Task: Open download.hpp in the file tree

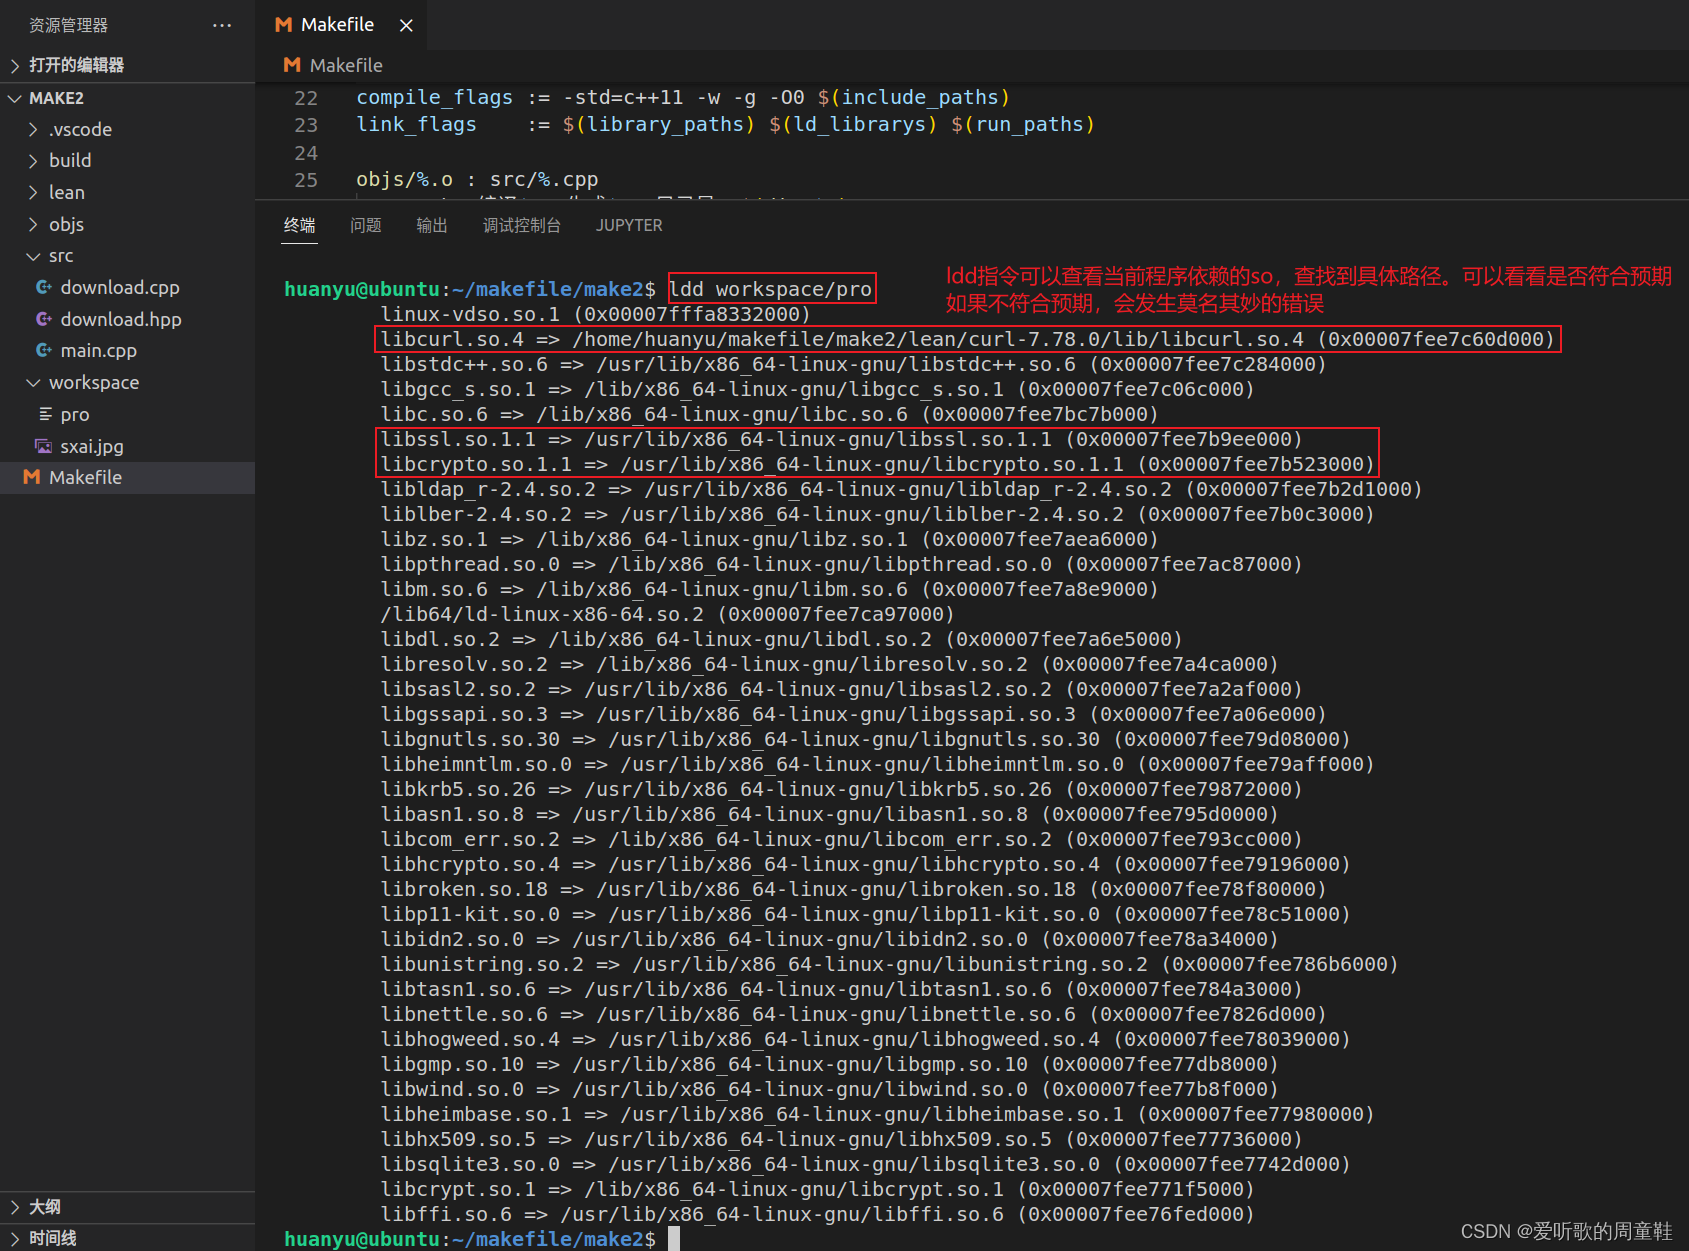Action: (128, 319)
